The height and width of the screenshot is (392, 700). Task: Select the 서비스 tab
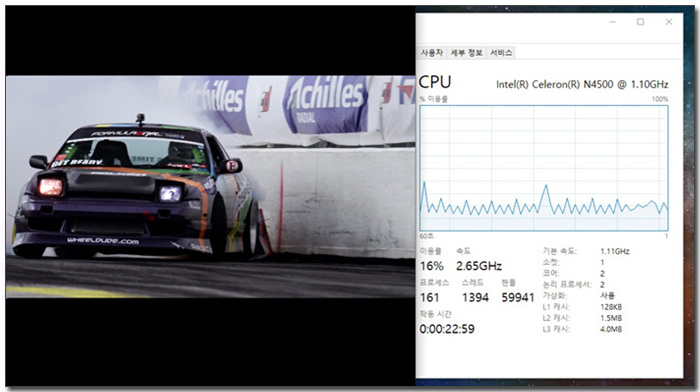(501, 53)
